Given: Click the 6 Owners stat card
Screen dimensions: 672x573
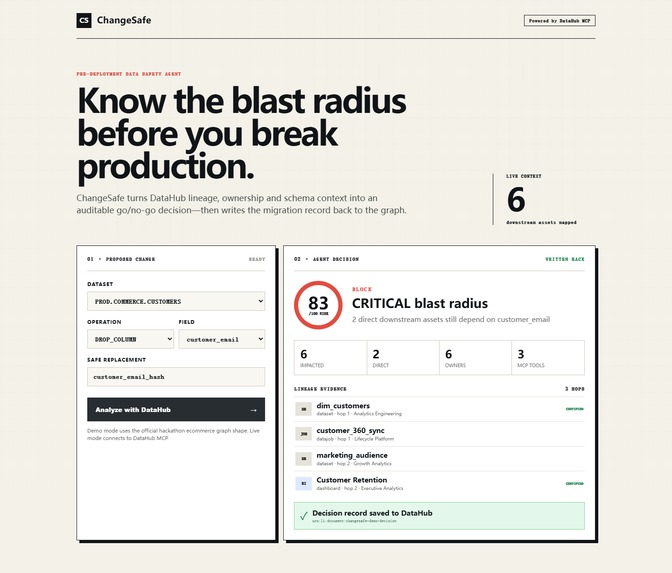Looking at the screenshot, I should 475,358.
